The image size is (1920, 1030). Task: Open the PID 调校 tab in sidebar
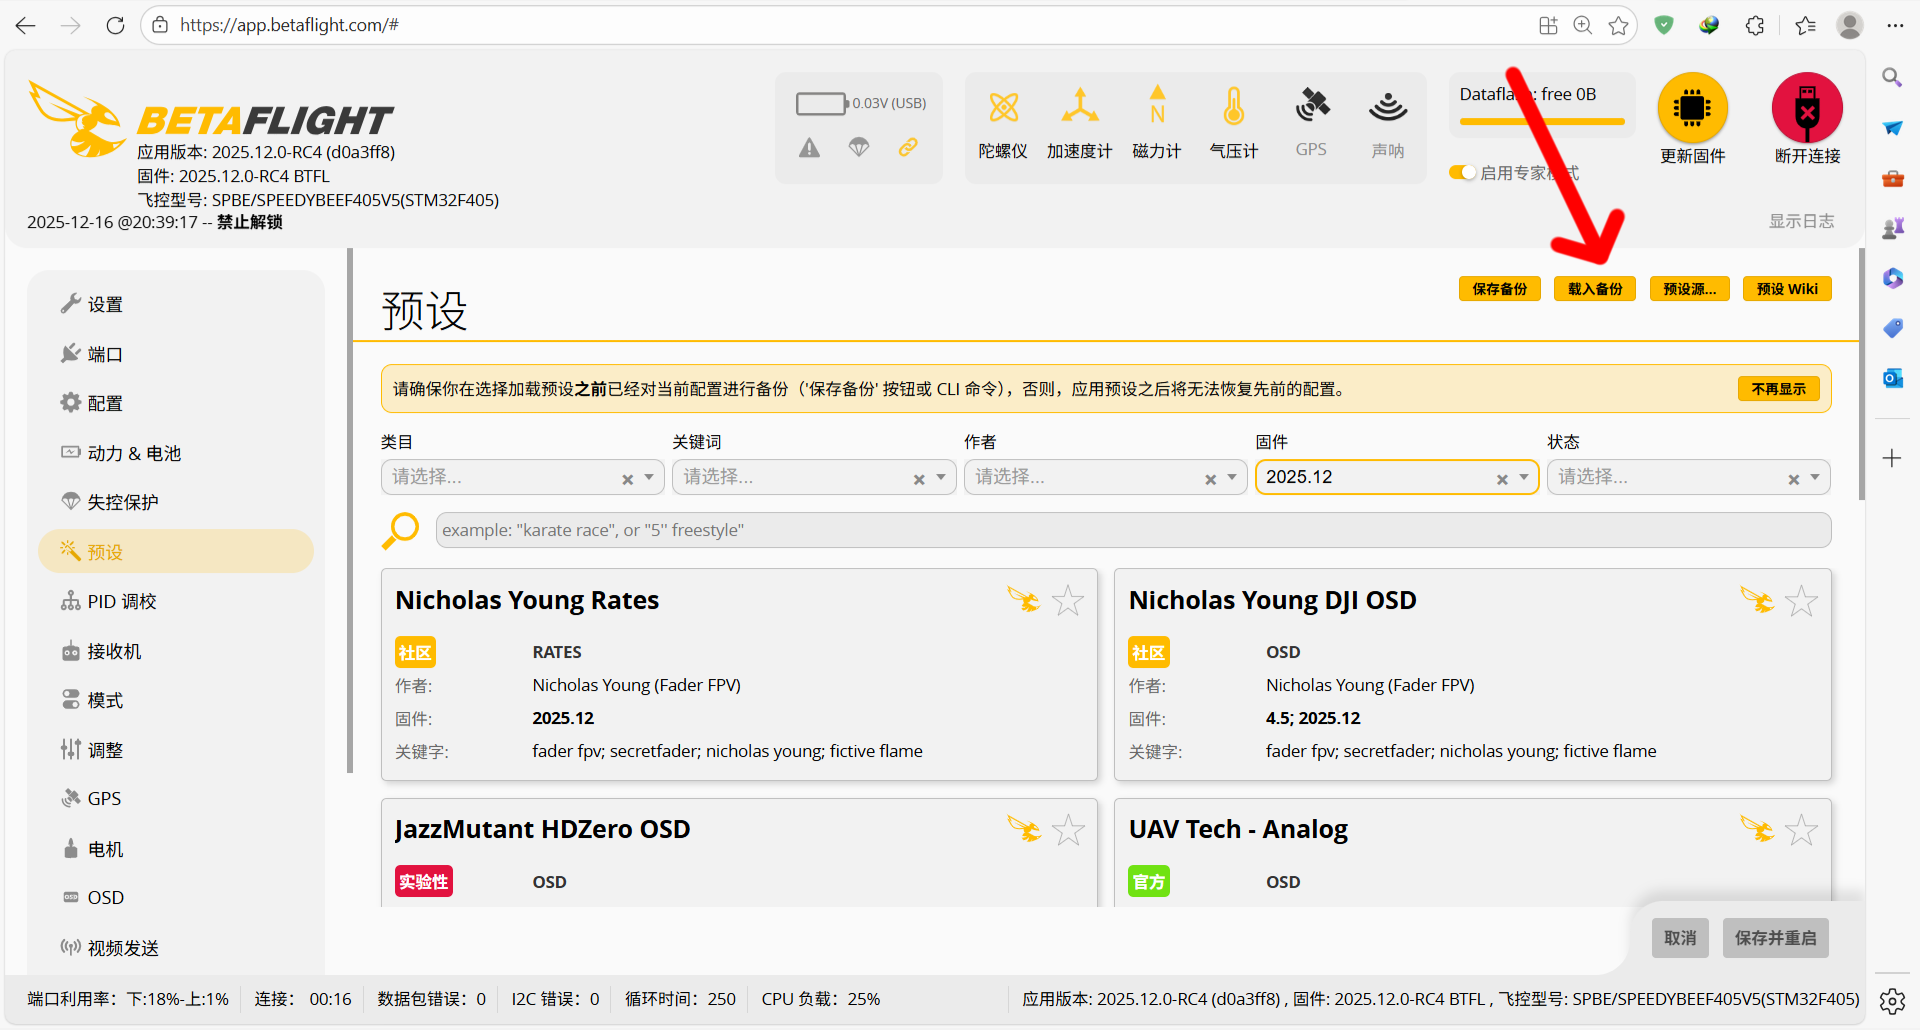[x=121, y=601]
